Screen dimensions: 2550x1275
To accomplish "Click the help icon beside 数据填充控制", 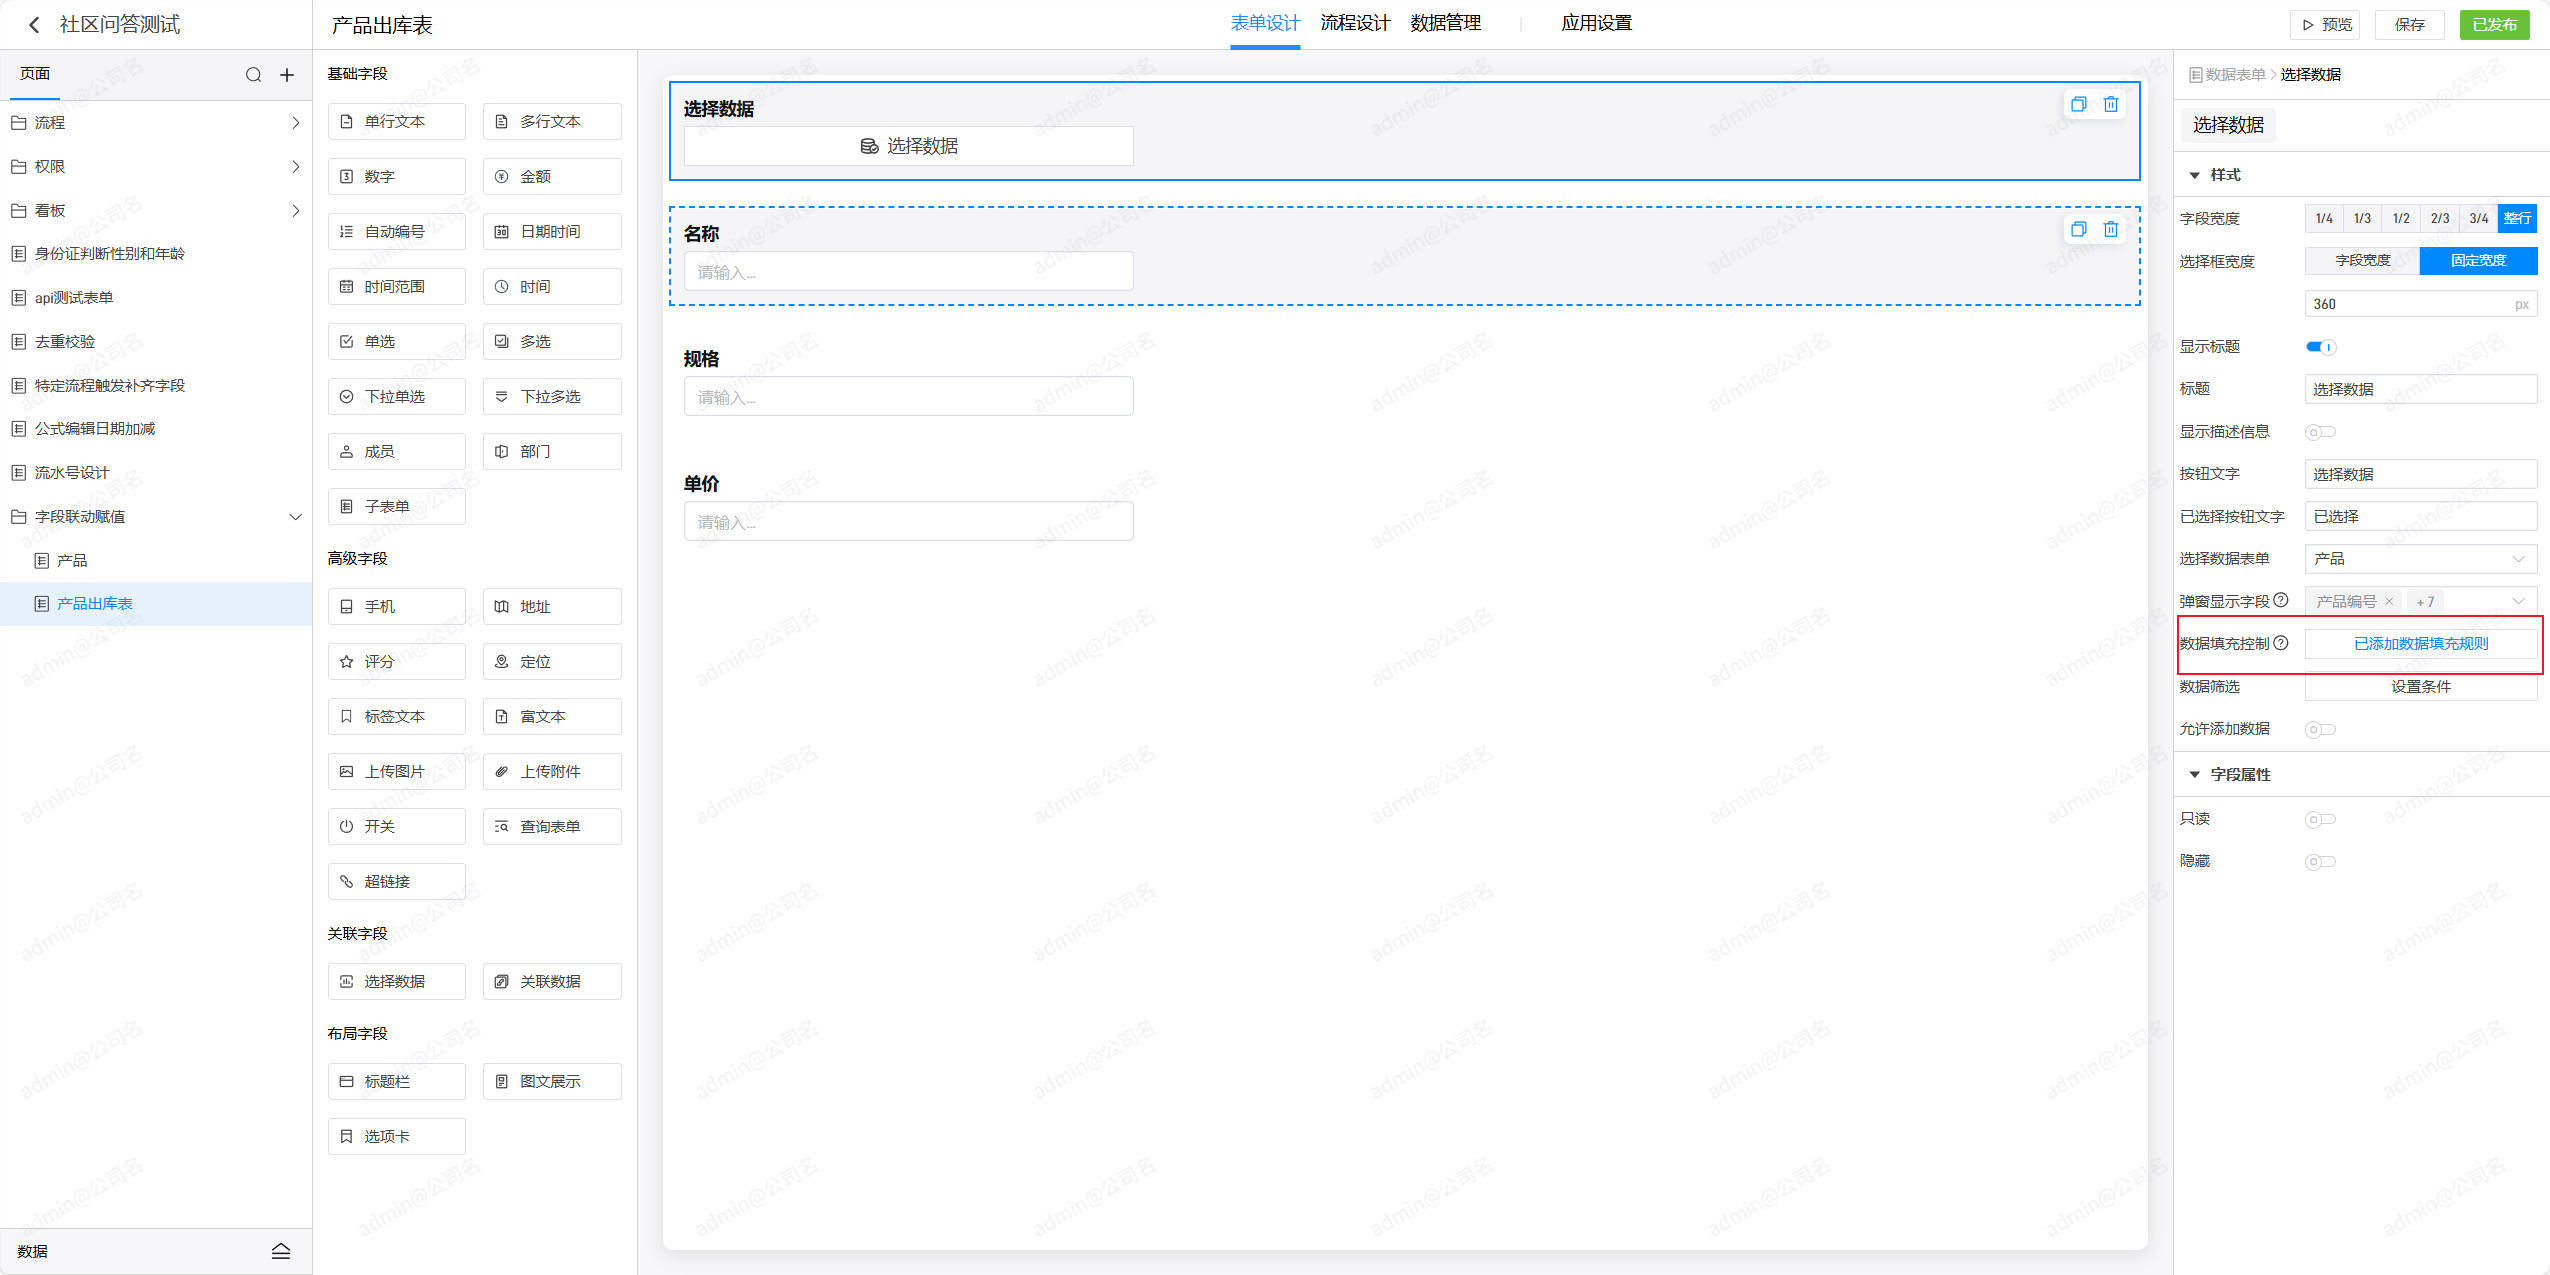I will coord(2280,643).
